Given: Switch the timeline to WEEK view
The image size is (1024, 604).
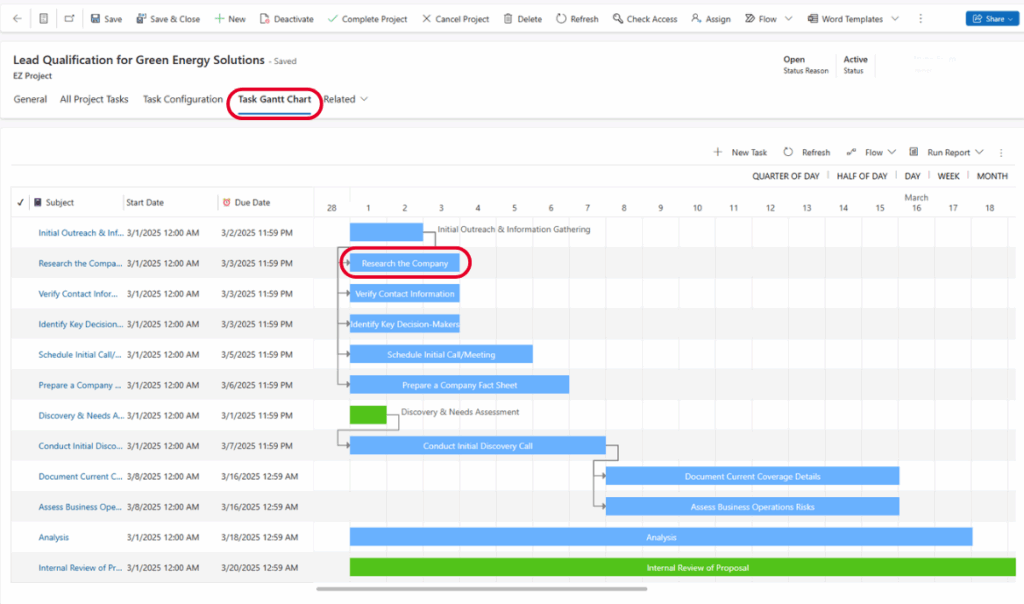Looking at the screenshot, I should click(x=948, y=176).
